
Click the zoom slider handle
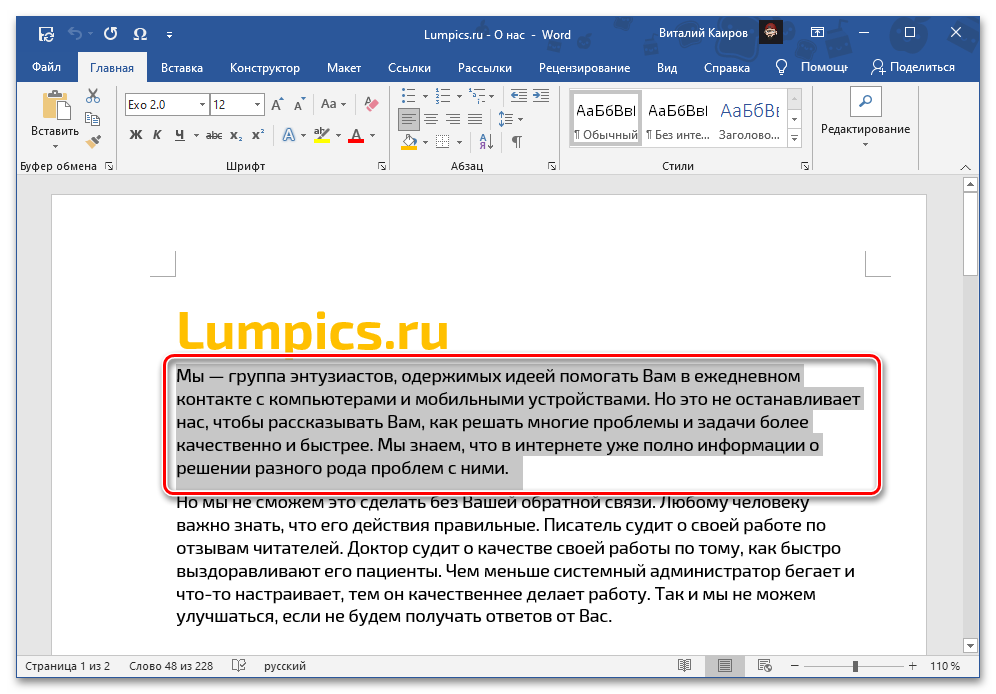(856, 666)
